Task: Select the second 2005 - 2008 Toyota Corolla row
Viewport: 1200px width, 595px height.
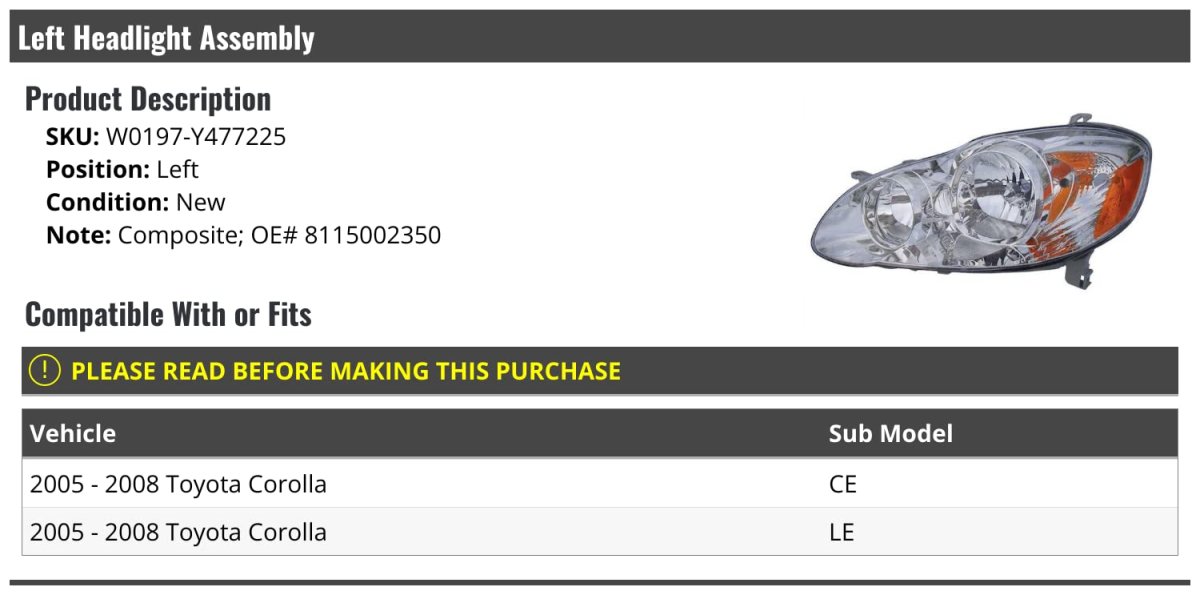Action: point(178,532)
